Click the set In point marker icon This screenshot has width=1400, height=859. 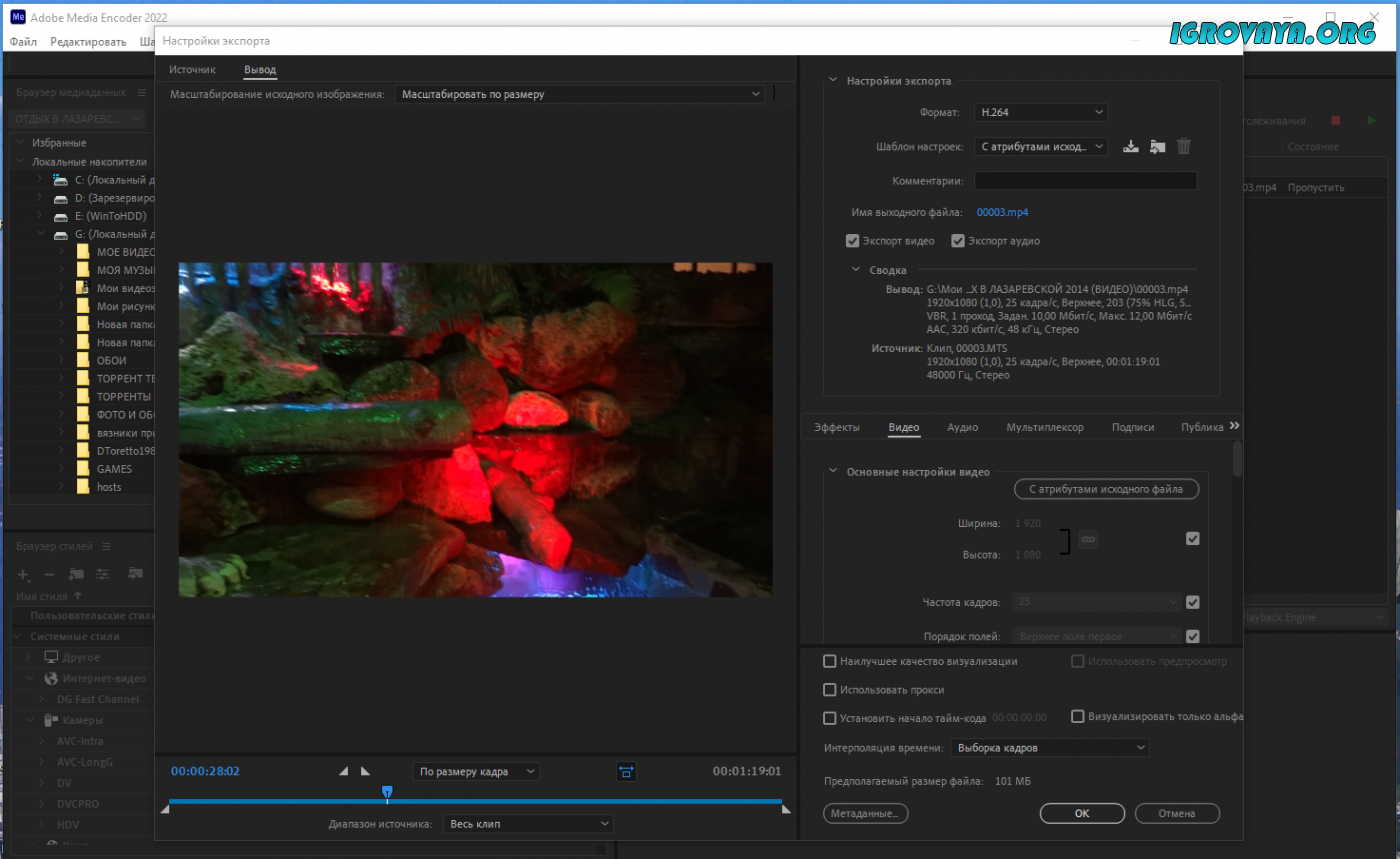(344, 771)
